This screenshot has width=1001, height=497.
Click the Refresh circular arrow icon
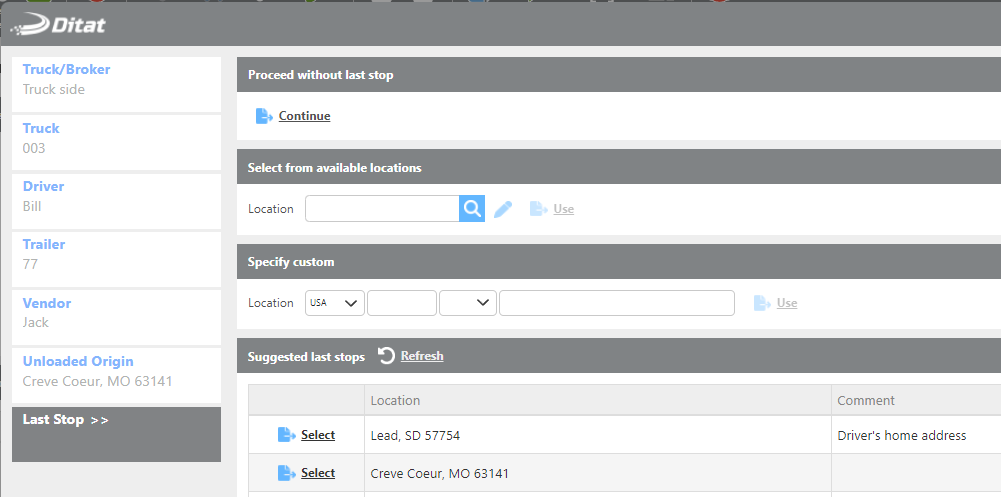[x=386, y=356]
